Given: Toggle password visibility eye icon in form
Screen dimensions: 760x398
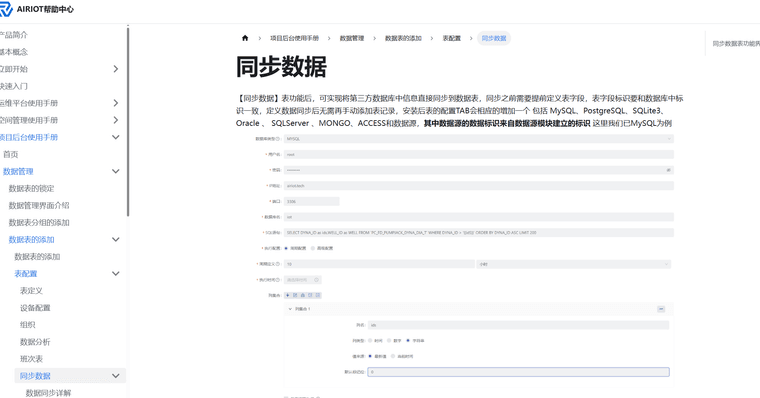Looking at the screenshot, I should coord(668,170).
